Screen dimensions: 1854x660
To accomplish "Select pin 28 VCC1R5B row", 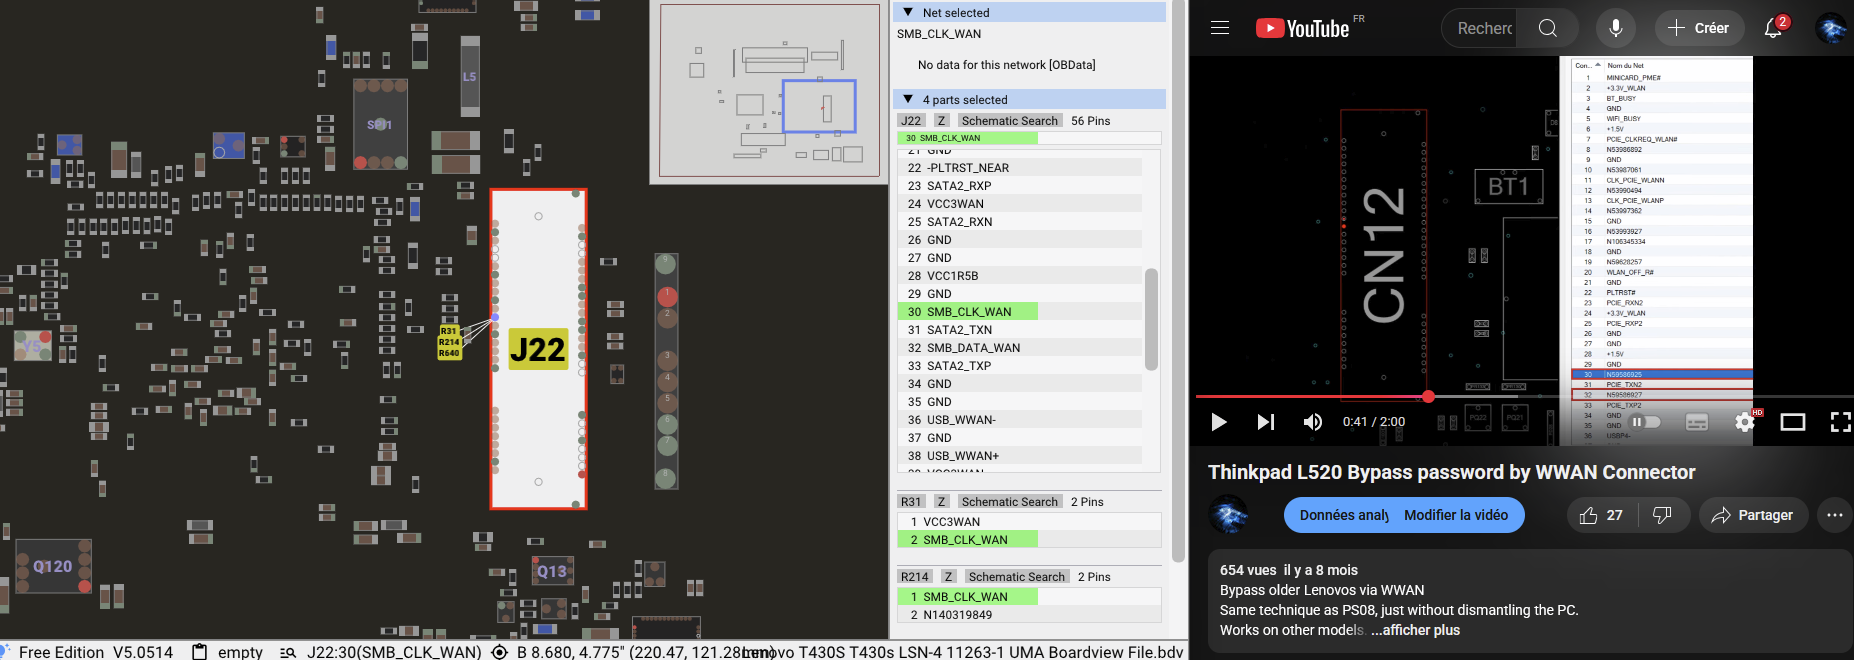I will pyautogui.click(x=1020, y=275).
